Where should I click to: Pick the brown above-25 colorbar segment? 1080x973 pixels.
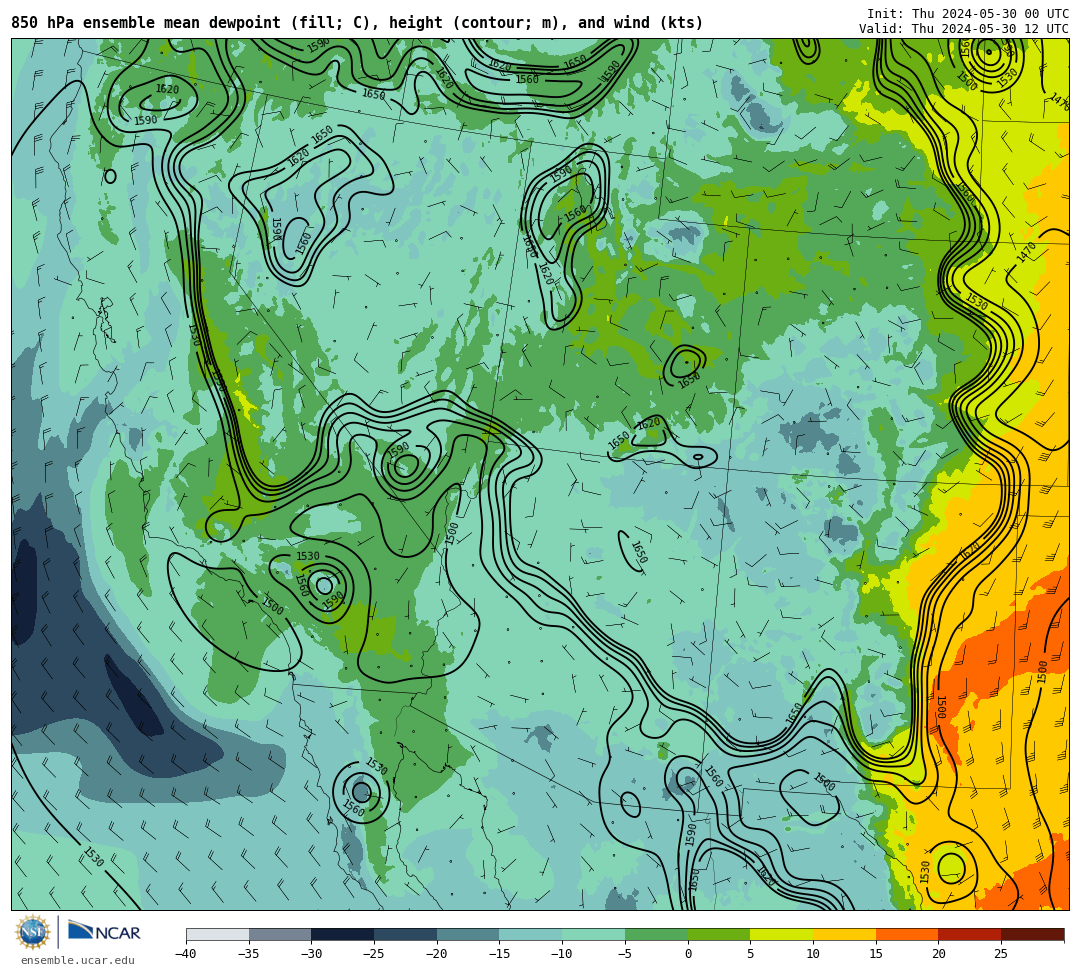click(1032, 934)
